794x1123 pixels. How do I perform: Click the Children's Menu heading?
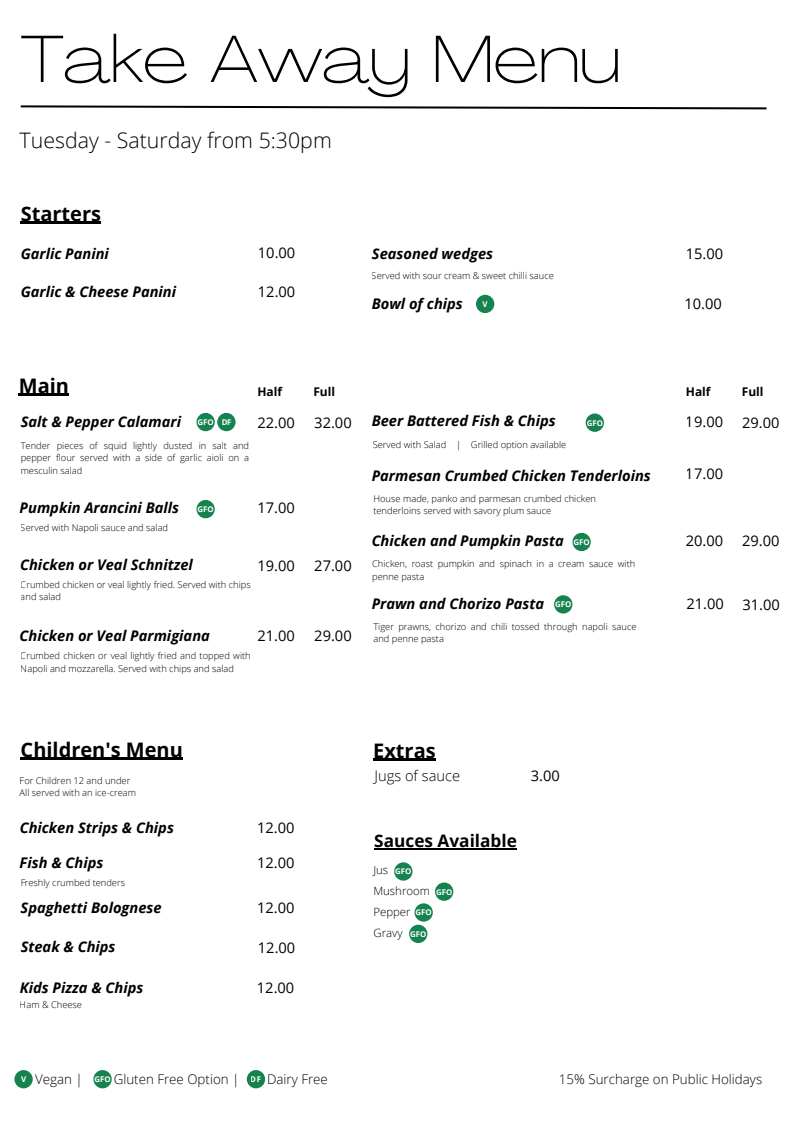pyautogui.click(x=101, y=750)
